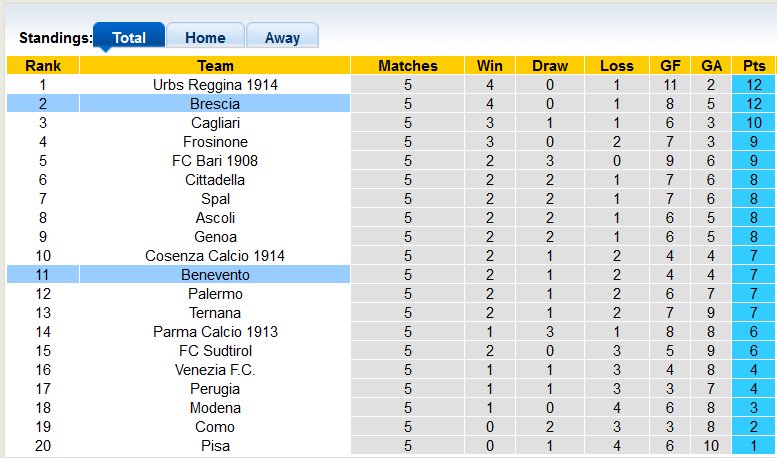The height and width of the screenshot is (458, 777).
Task: Click the Urbs Reggina 1914 team name
Action: click(215, 85)
